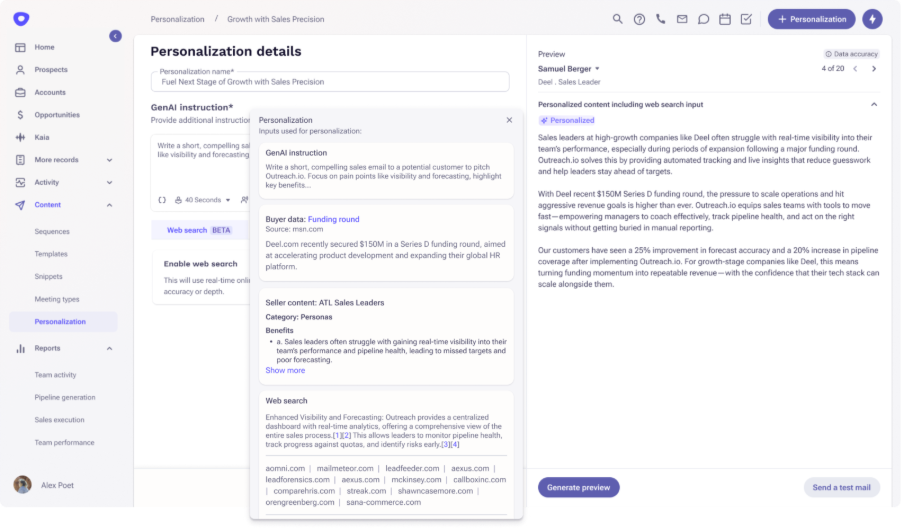
Task: Click the Content paper plane icon
Action: pos(20,205)
